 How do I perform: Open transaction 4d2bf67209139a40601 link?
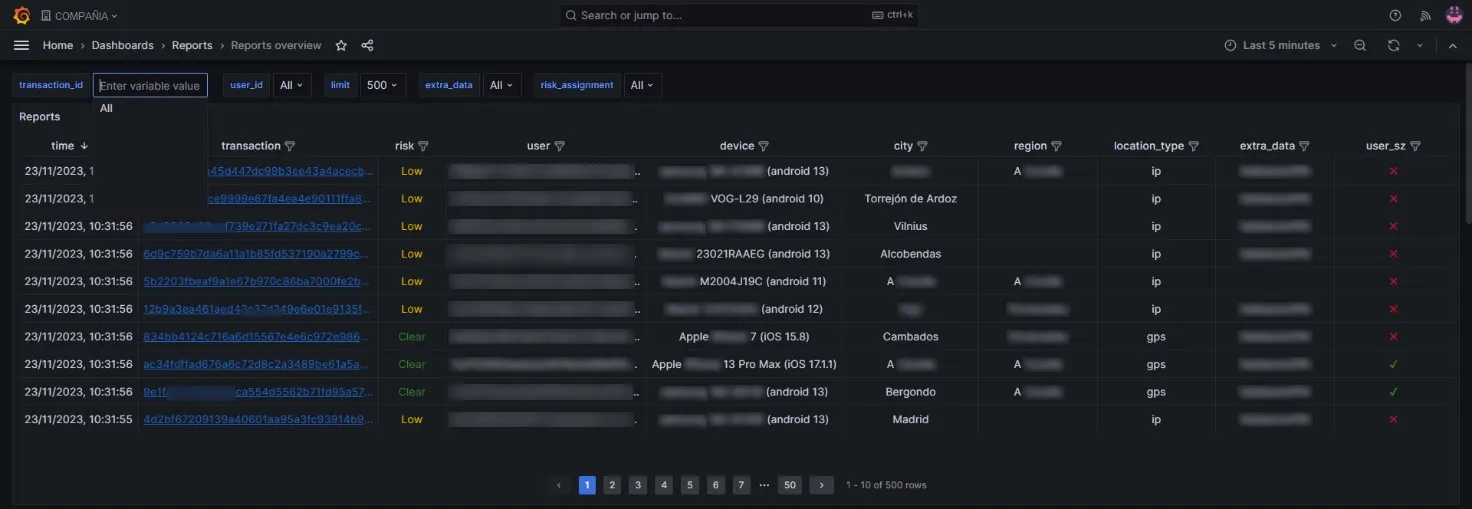(258, 420)
